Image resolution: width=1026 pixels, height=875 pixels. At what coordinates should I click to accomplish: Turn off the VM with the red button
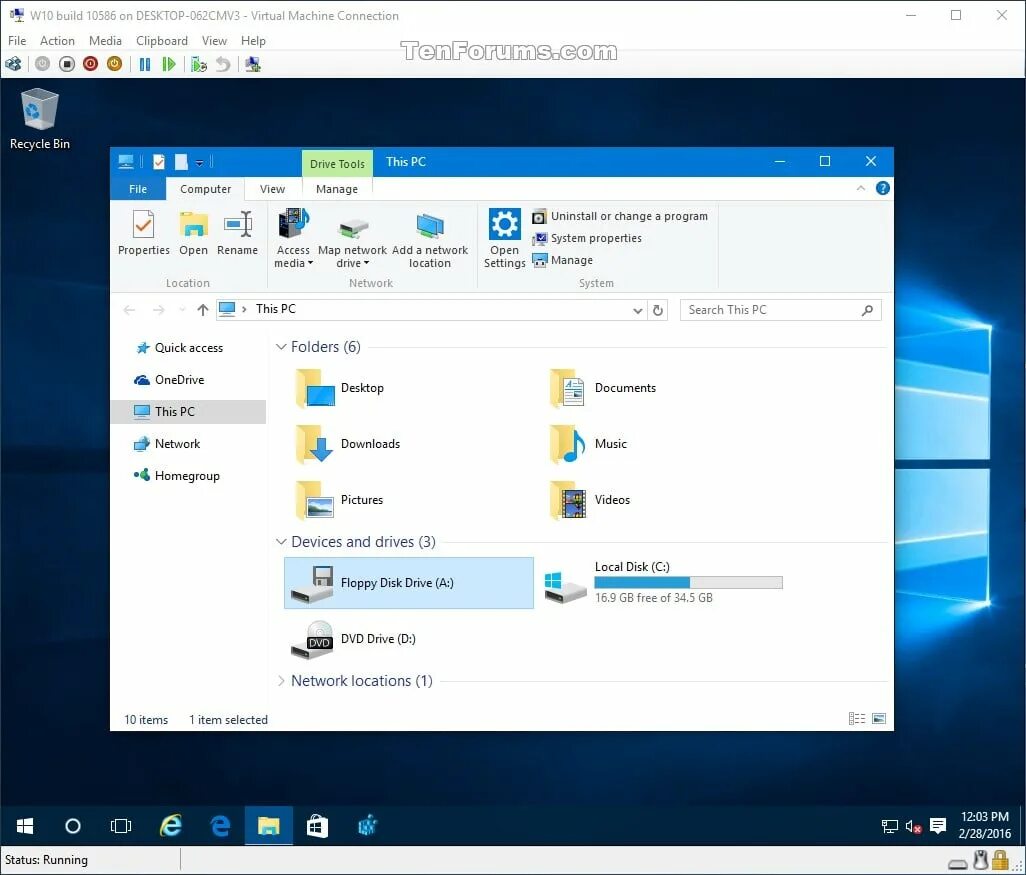90,64
